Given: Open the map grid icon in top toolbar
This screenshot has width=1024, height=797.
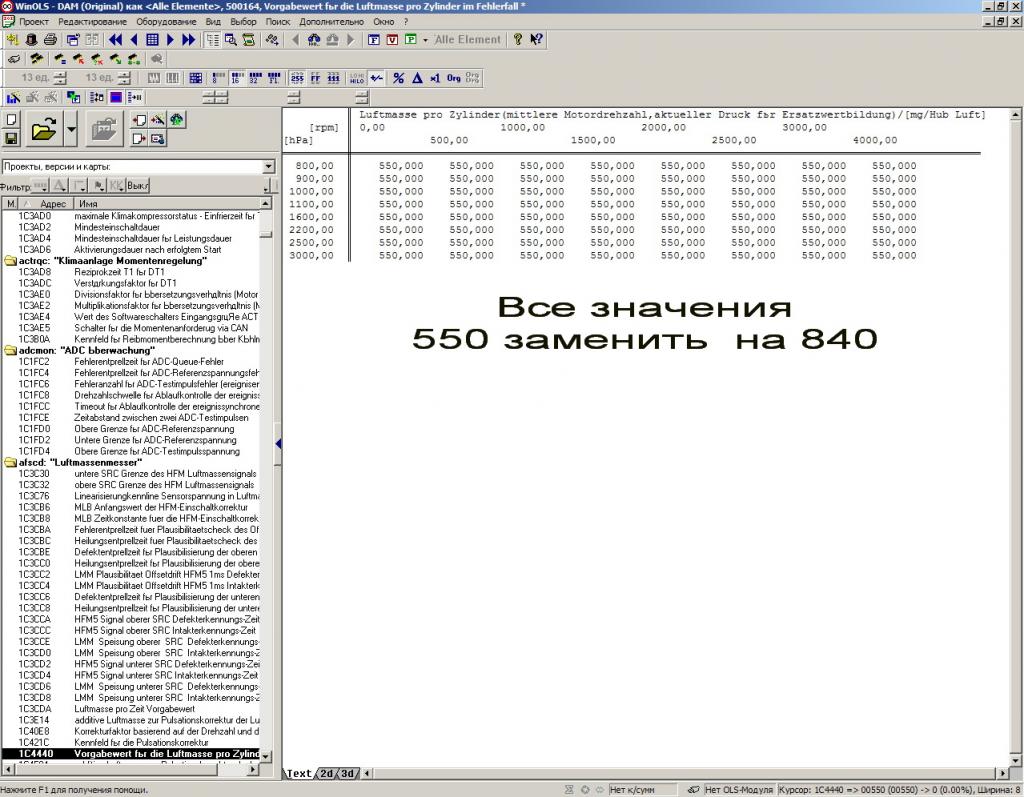Looking at the screenshot, I should pyautogui.click(x=152, y=40).
